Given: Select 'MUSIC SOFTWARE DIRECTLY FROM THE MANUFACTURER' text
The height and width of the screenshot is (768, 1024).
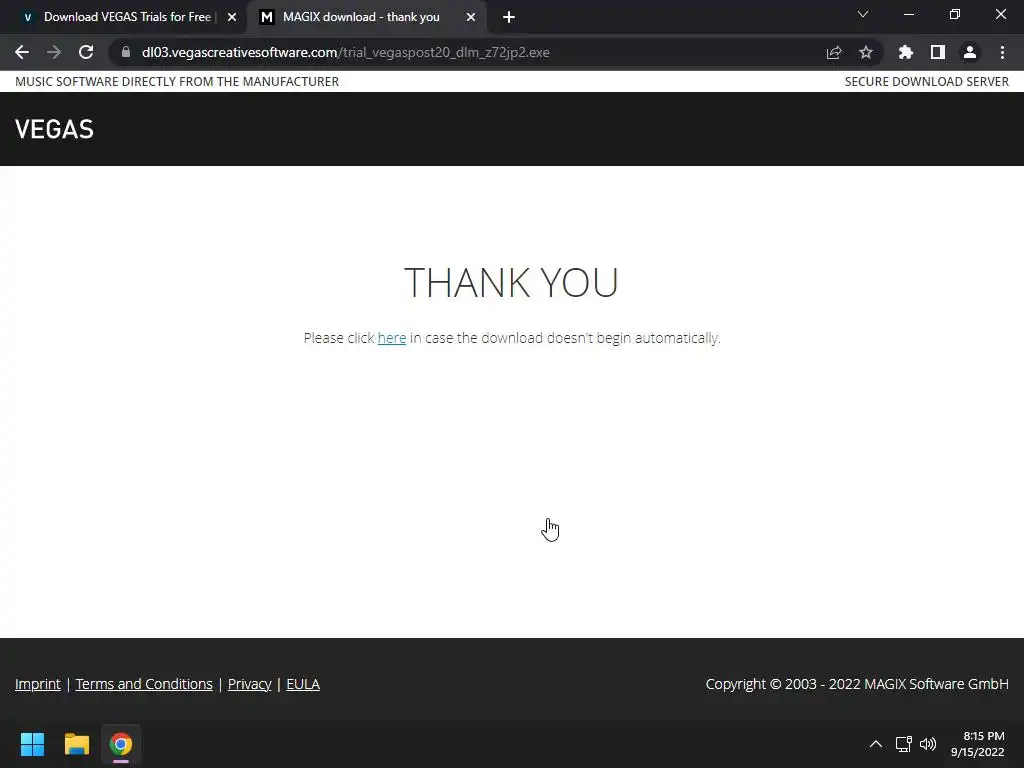Looking at the screenshot, I should (x=177, y=82).
